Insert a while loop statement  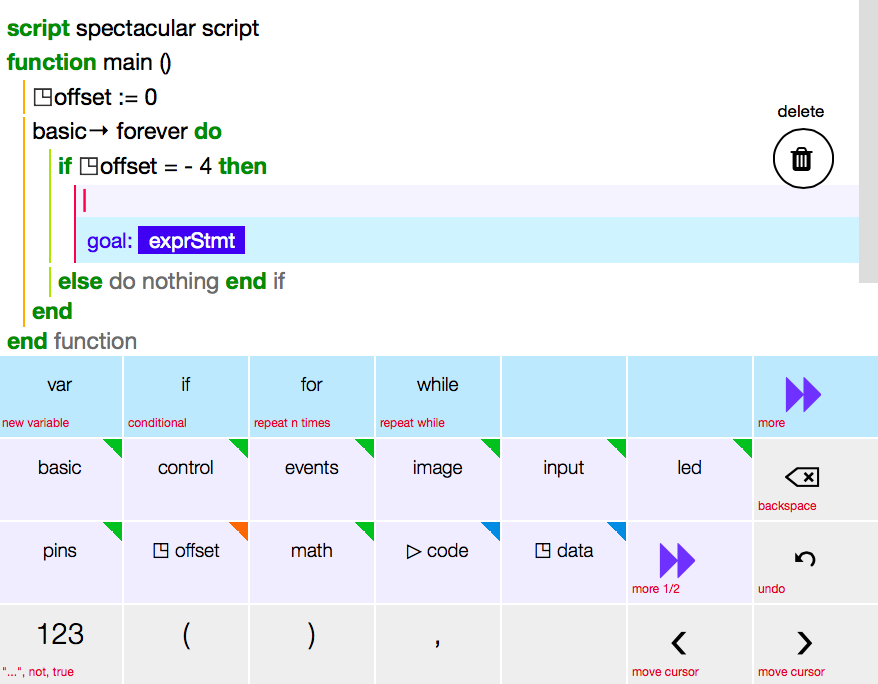(438, 385)
